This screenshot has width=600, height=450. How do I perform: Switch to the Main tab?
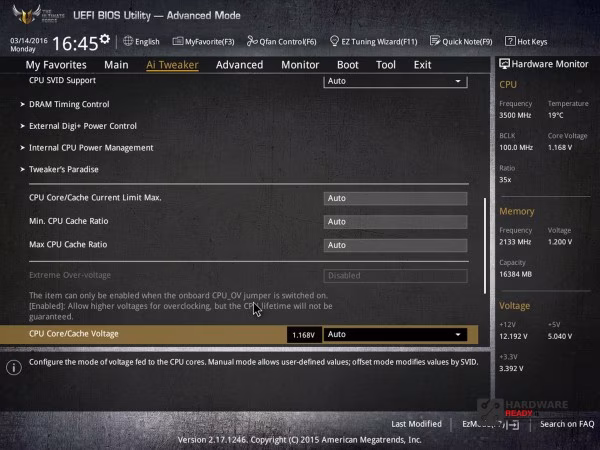(x=116, y=65)
